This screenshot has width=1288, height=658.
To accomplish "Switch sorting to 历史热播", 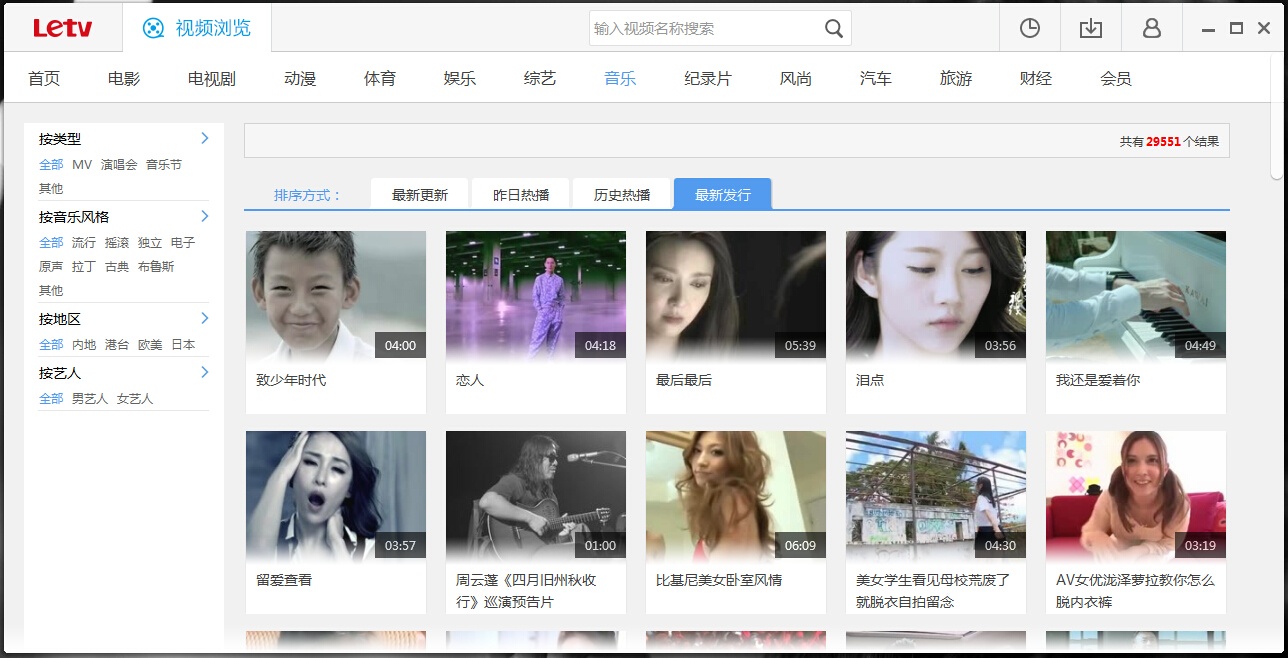I will click(x=621, y=193).
